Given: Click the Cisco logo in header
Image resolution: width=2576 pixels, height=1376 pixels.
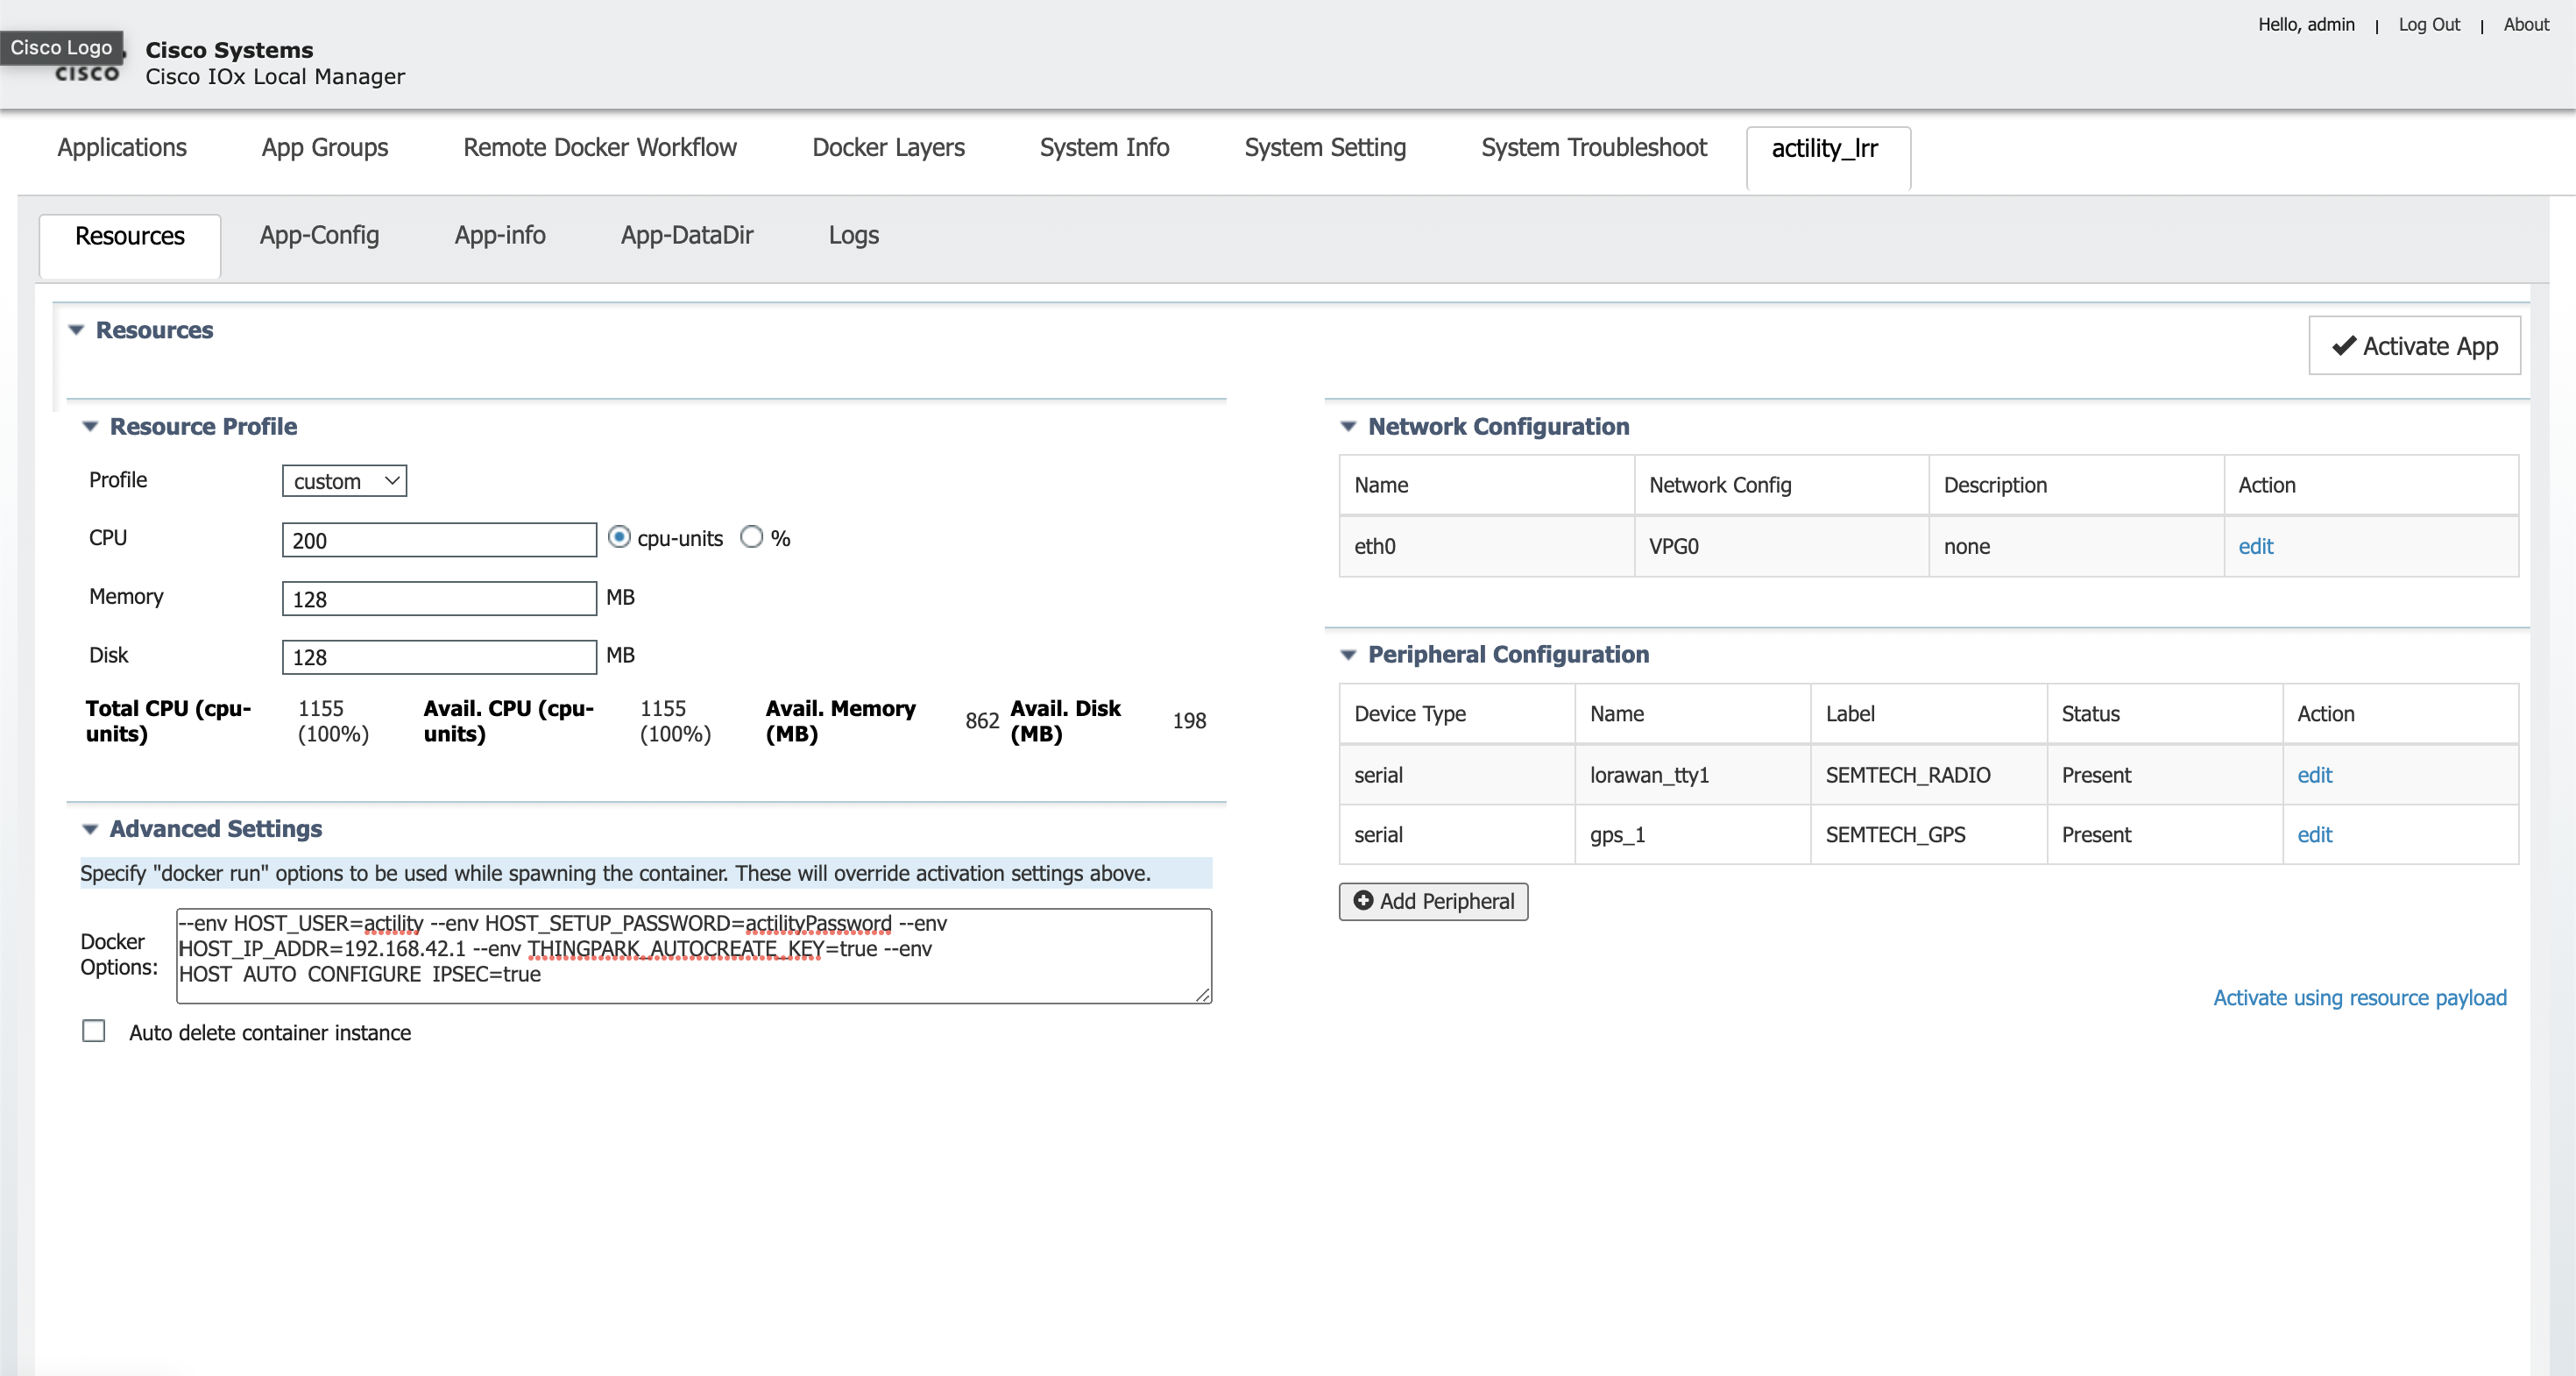Looking at the screenshot, I should click(x=86, y=70).
